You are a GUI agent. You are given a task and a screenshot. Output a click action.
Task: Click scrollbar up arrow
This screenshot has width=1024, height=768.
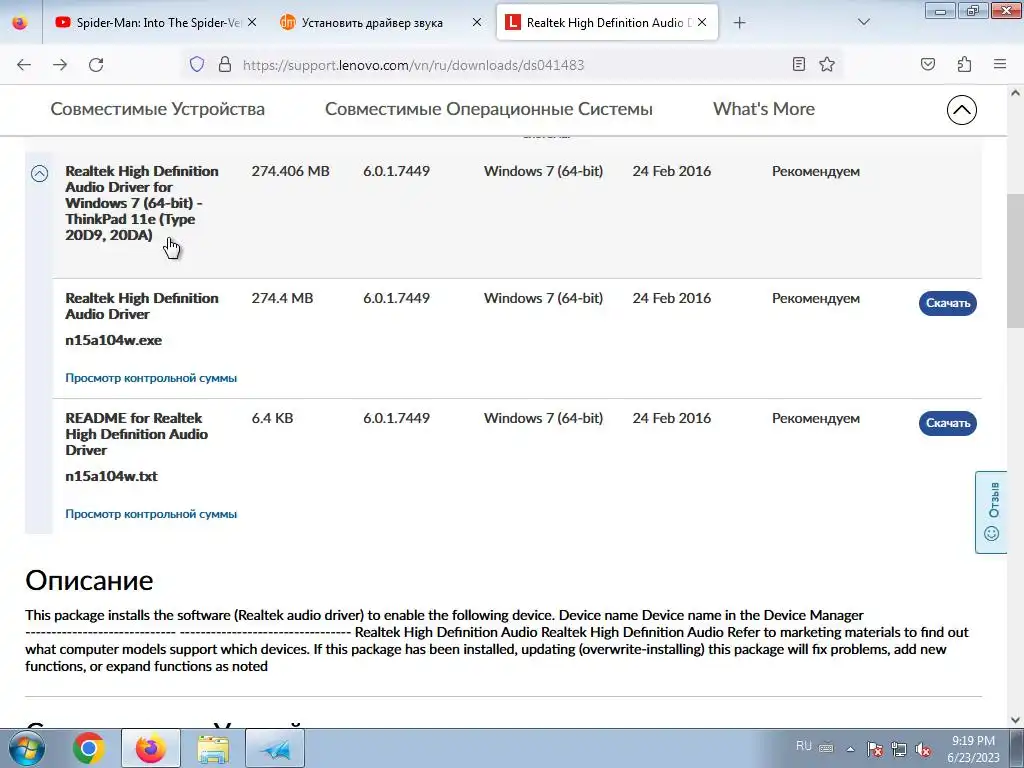pyautogui.click(x=1015, y=93)
